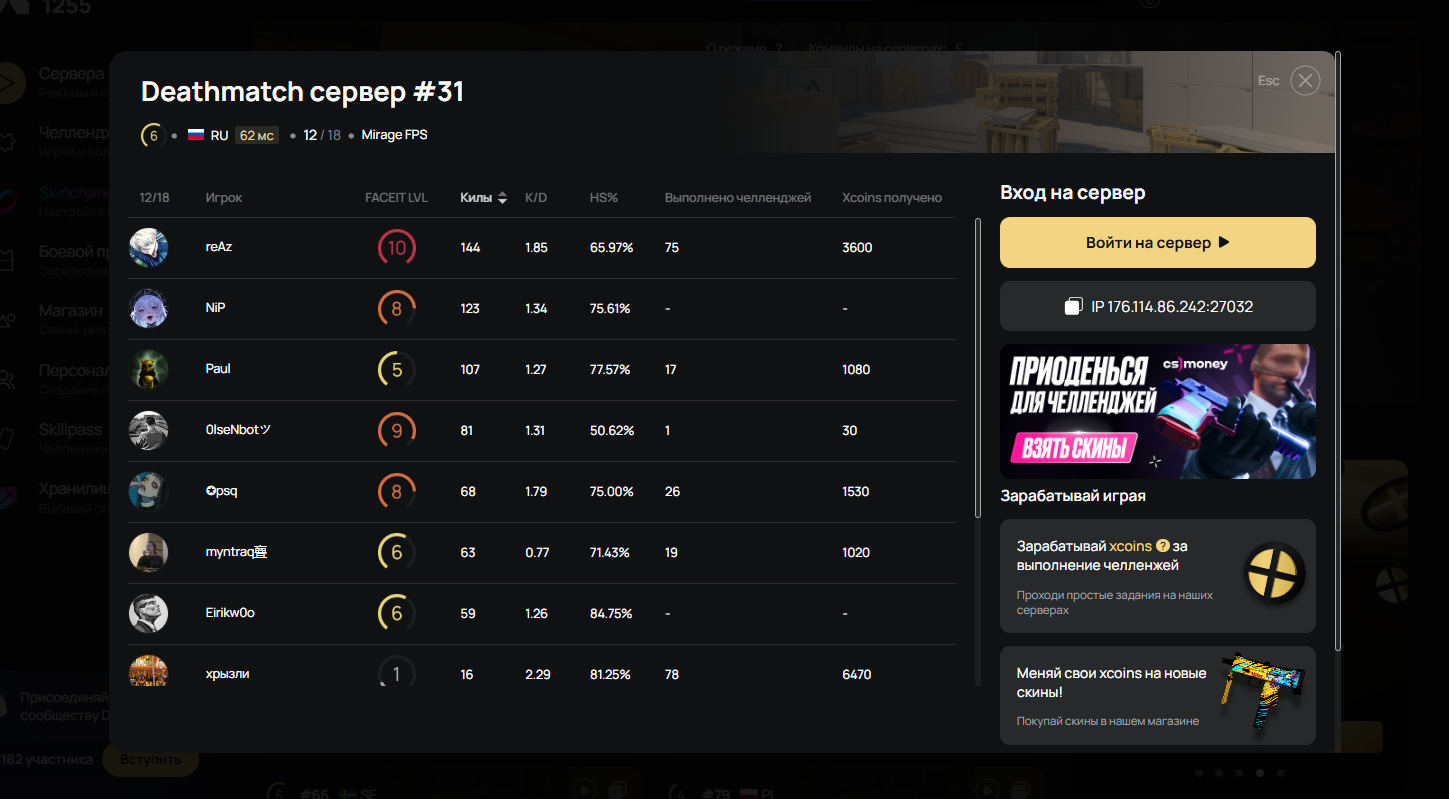The width and height of the screenshot is (1449, 799).
Task: Click the Вступить button behind the dialog
Action: (151, 759)
